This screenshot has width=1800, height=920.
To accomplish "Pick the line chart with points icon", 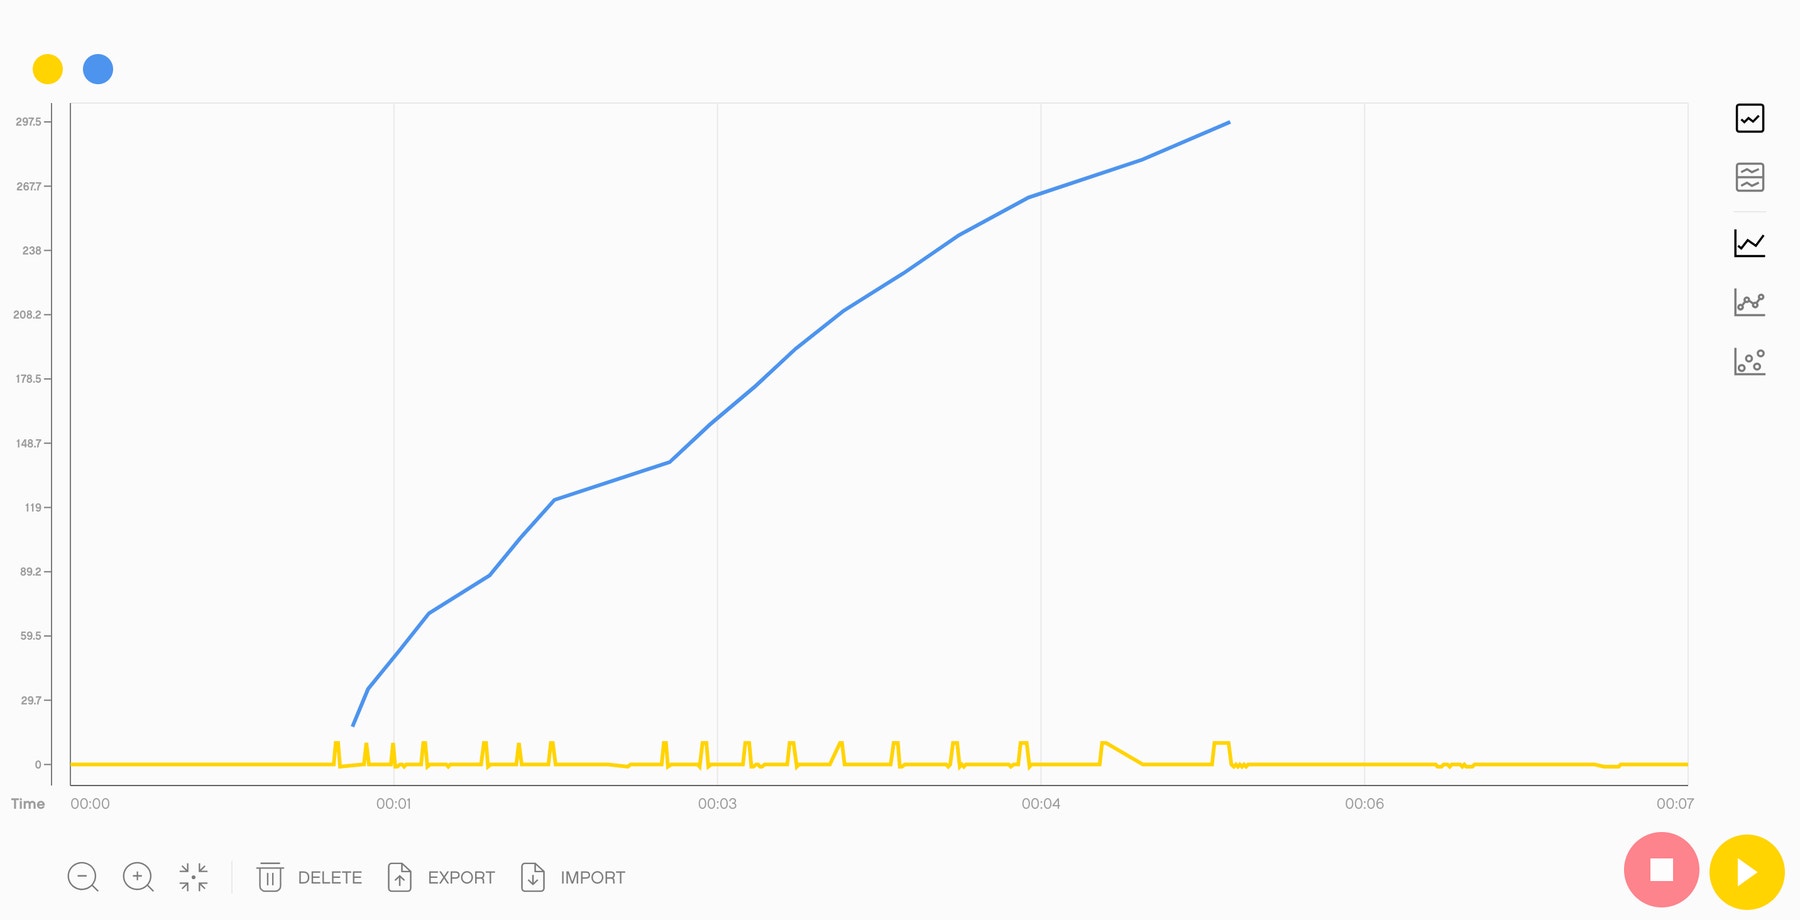I will point(1749,302).
